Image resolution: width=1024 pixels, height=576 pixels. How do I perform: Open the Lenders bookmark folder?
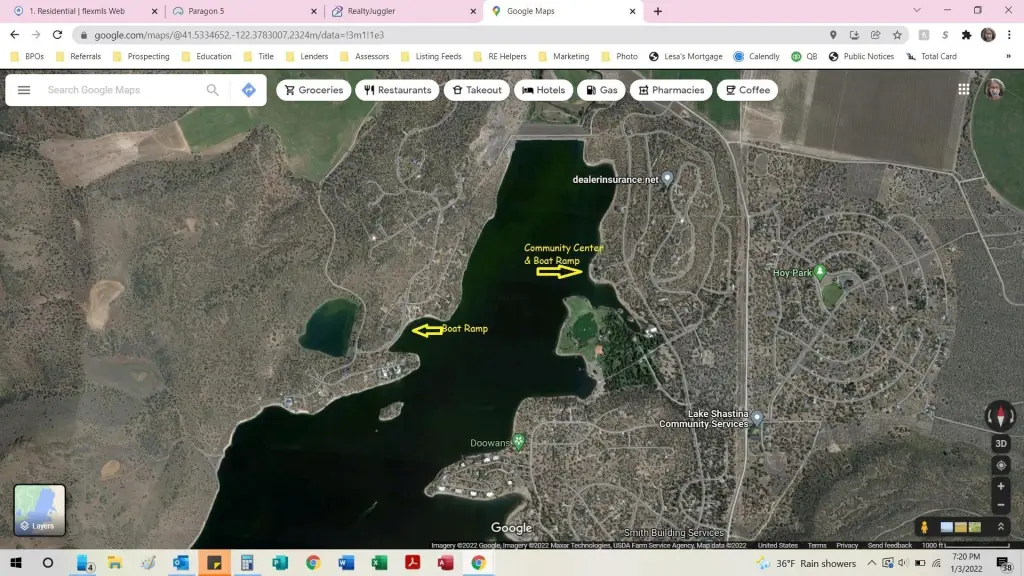tap(307, 57)
